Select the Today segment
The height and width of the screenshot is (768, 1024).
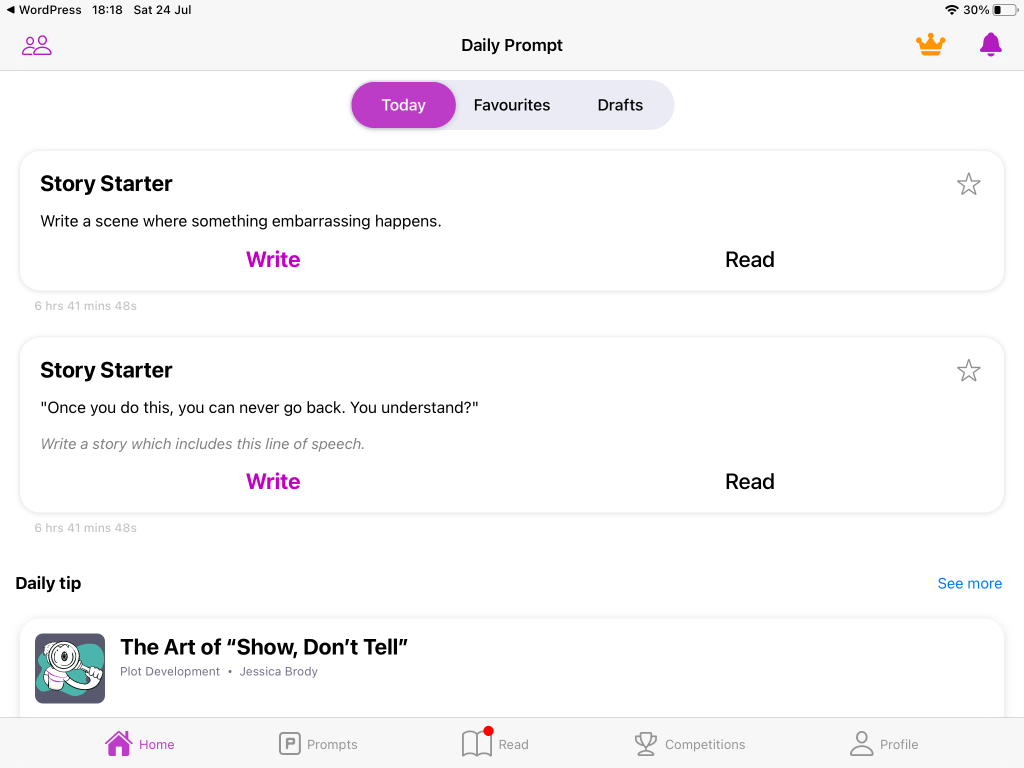tap(403, 105)
